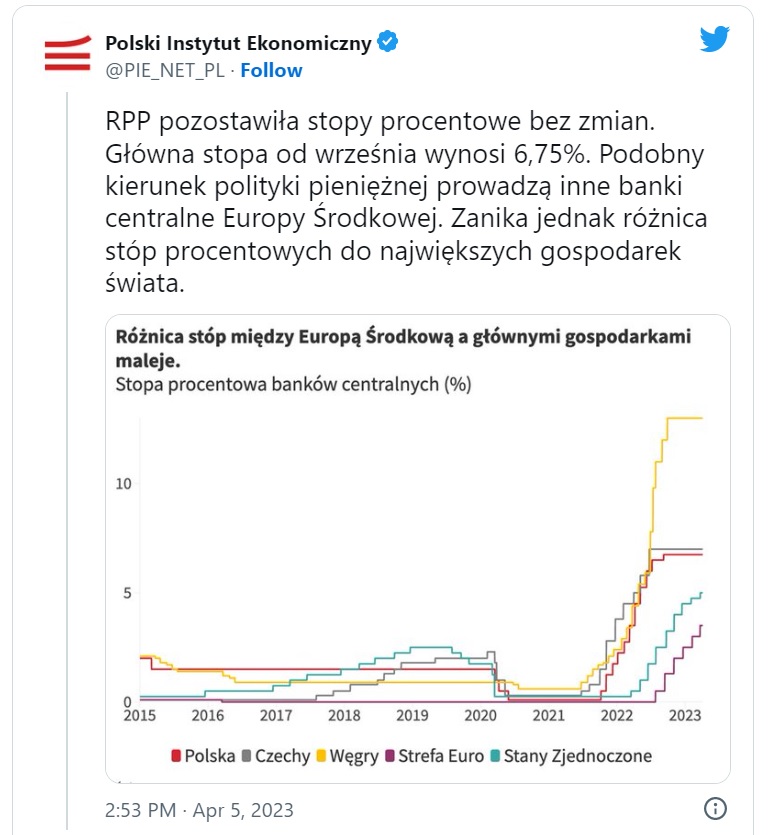Screen dimensions: 772x835
Task: Click the chart title about Europa Środkowa
Action: pos(403,348)
